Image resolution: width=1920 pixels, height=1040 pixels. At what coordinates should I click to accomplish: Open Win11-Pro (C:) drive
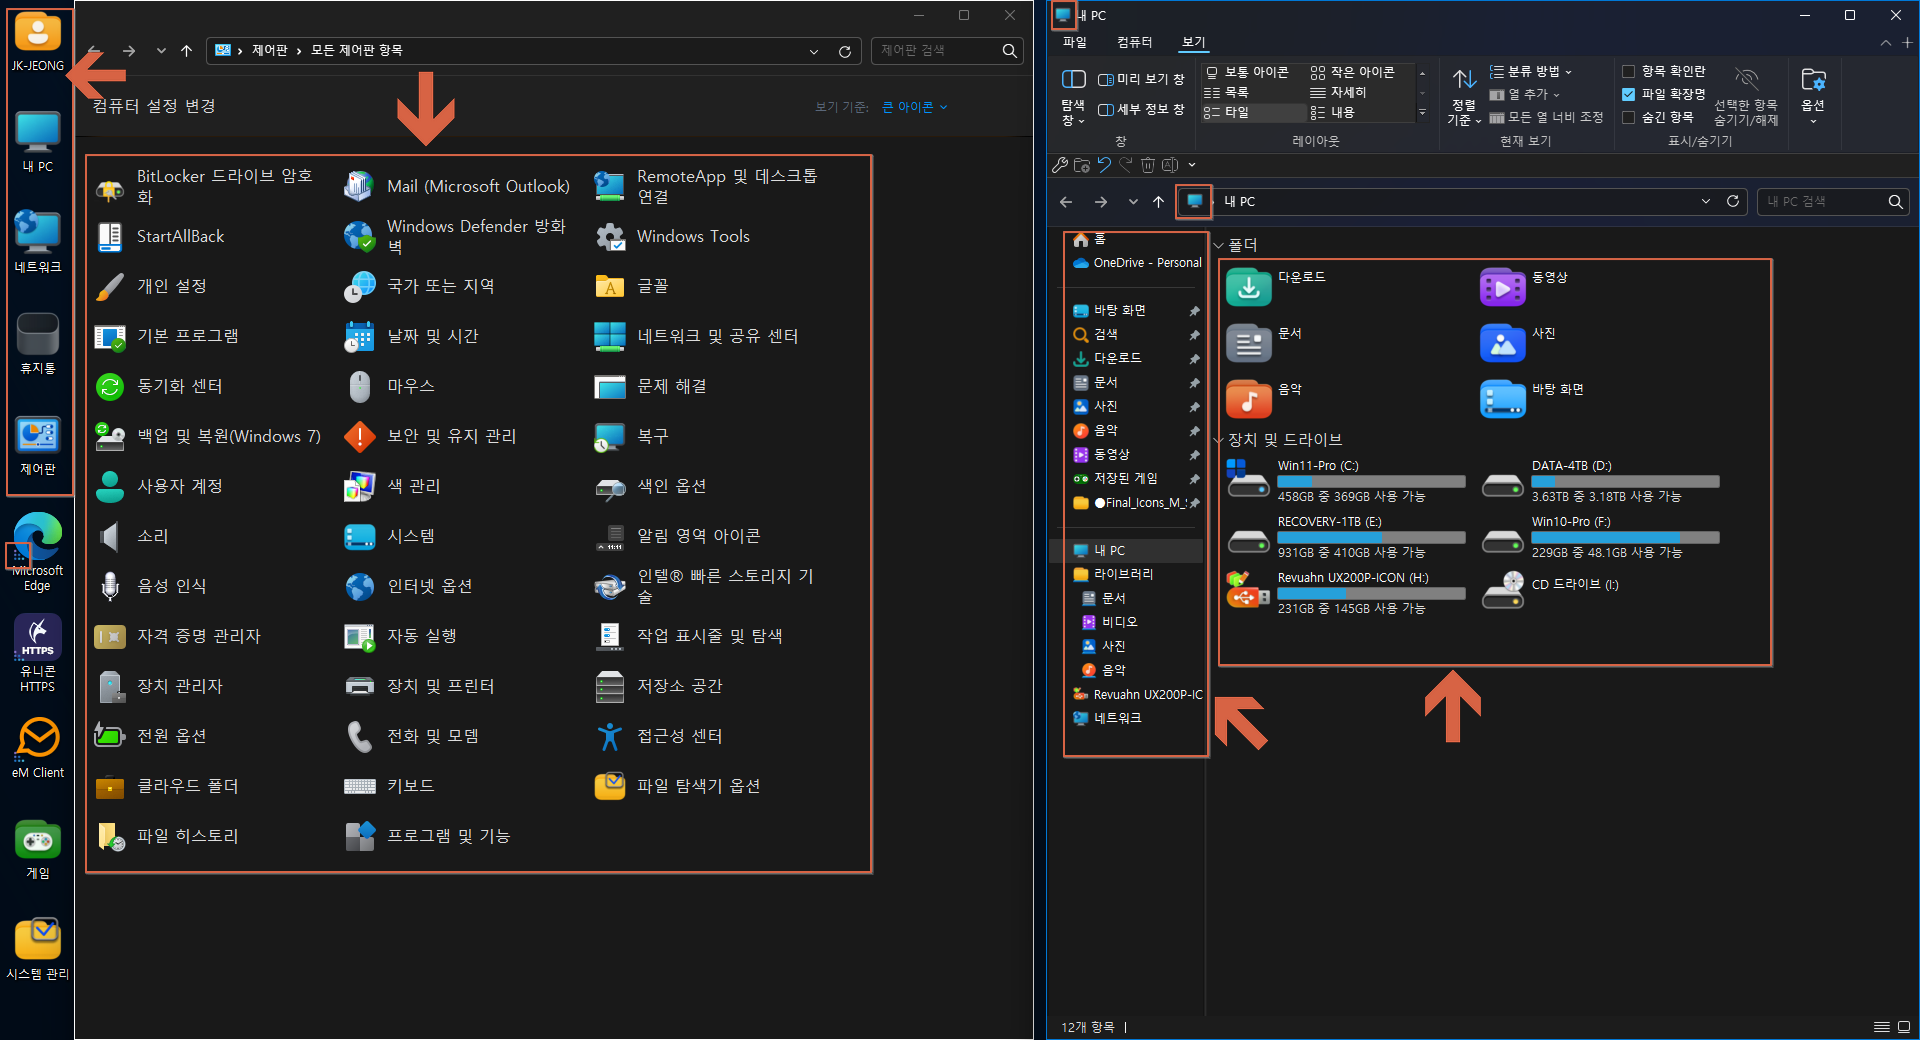(x=1346, y=482)
